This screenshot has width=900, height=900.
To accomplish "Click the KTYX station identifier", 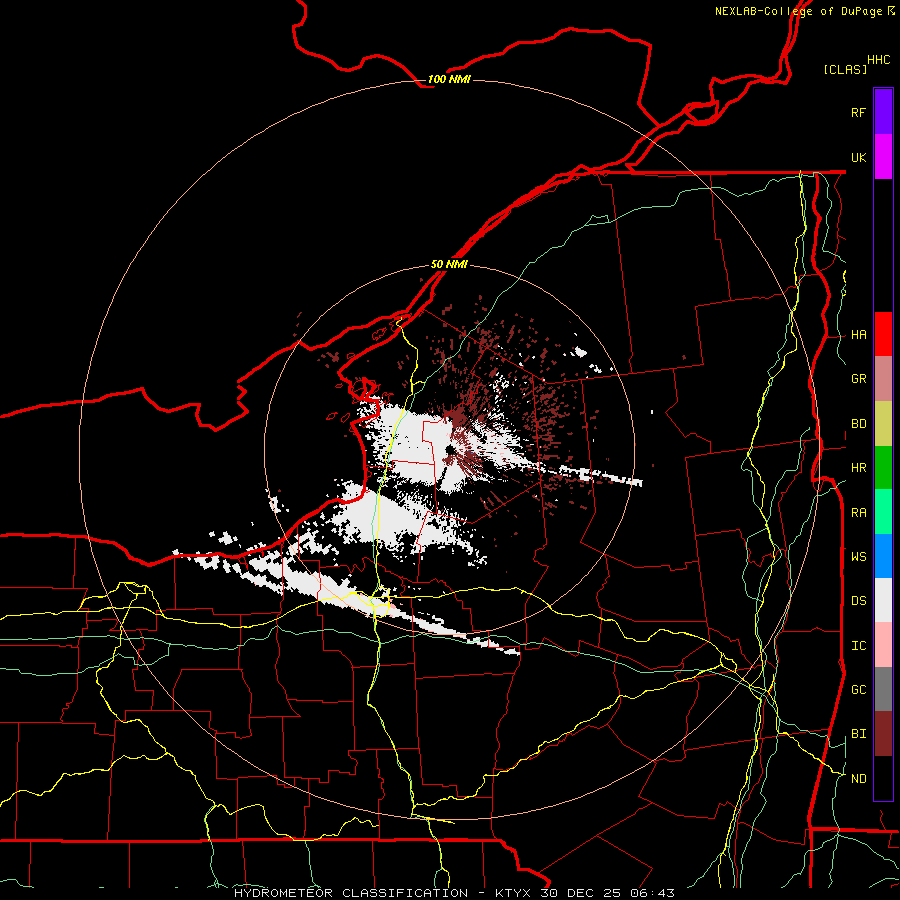I will [514, 893].
